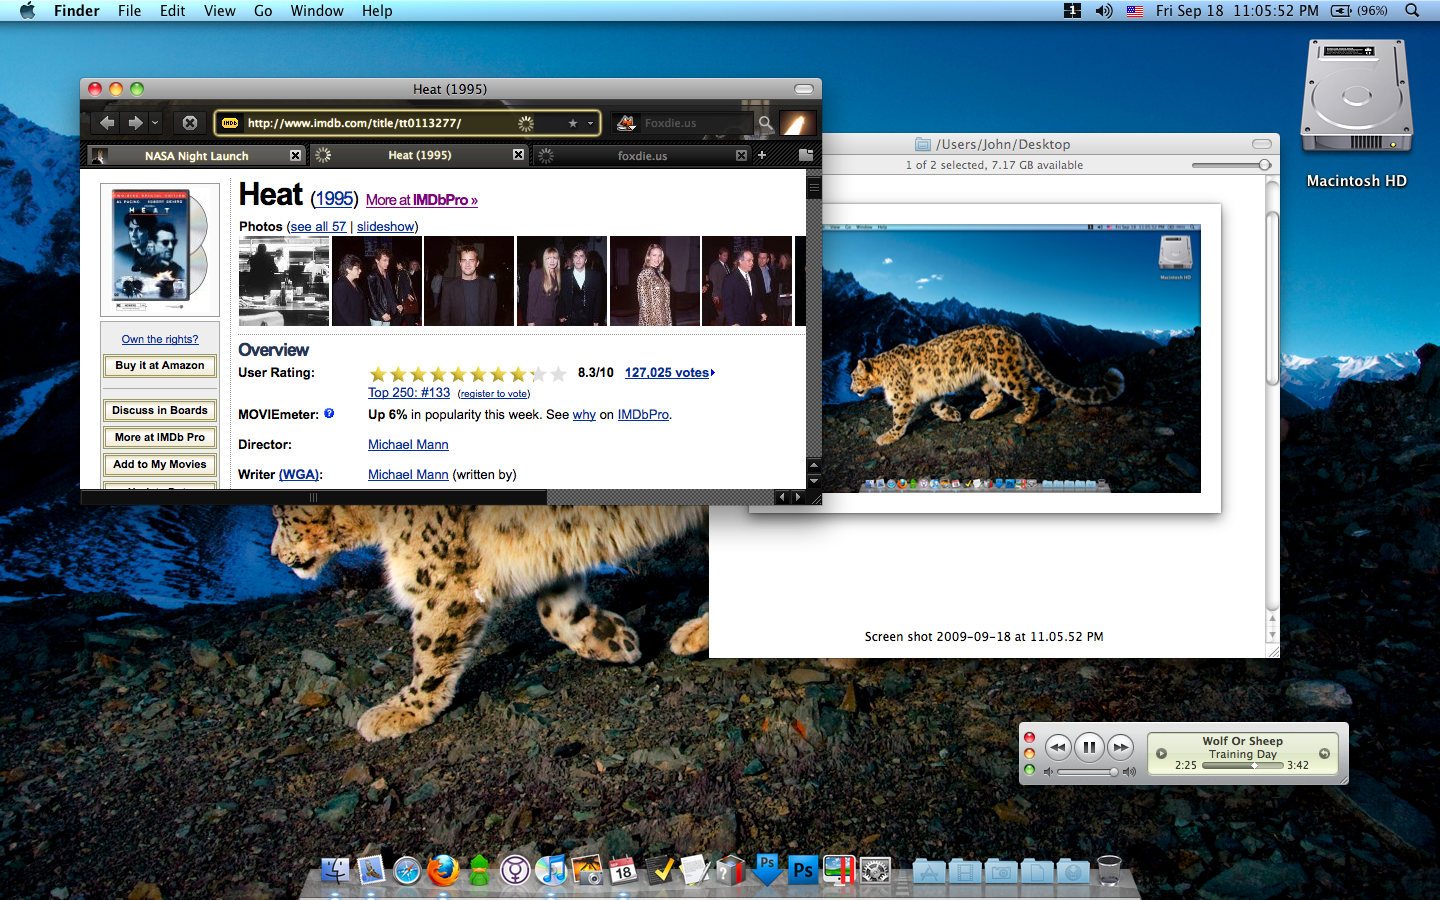The height and width of the screenshot is (900, 1440).
Task: Select 'Screen shot 2009-09-18' file name
Action: (x=984, y=637)
